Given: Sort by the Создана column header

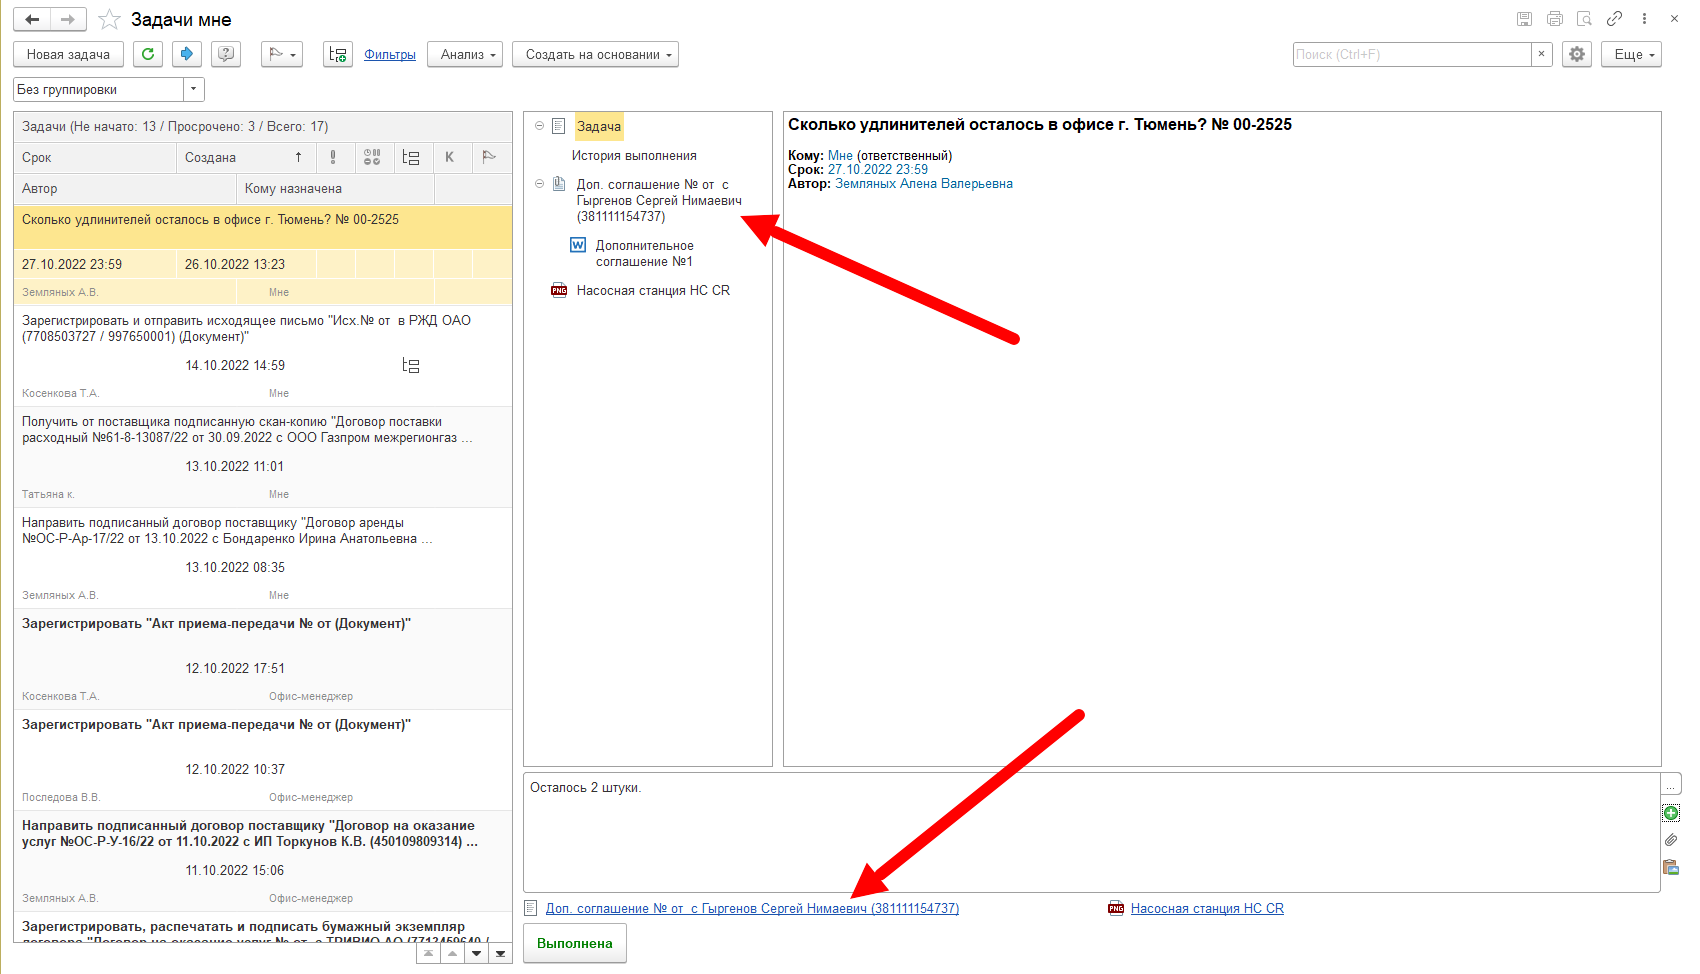Looking at the screenshot, I should pyautogui.click(x=246, y=157).
